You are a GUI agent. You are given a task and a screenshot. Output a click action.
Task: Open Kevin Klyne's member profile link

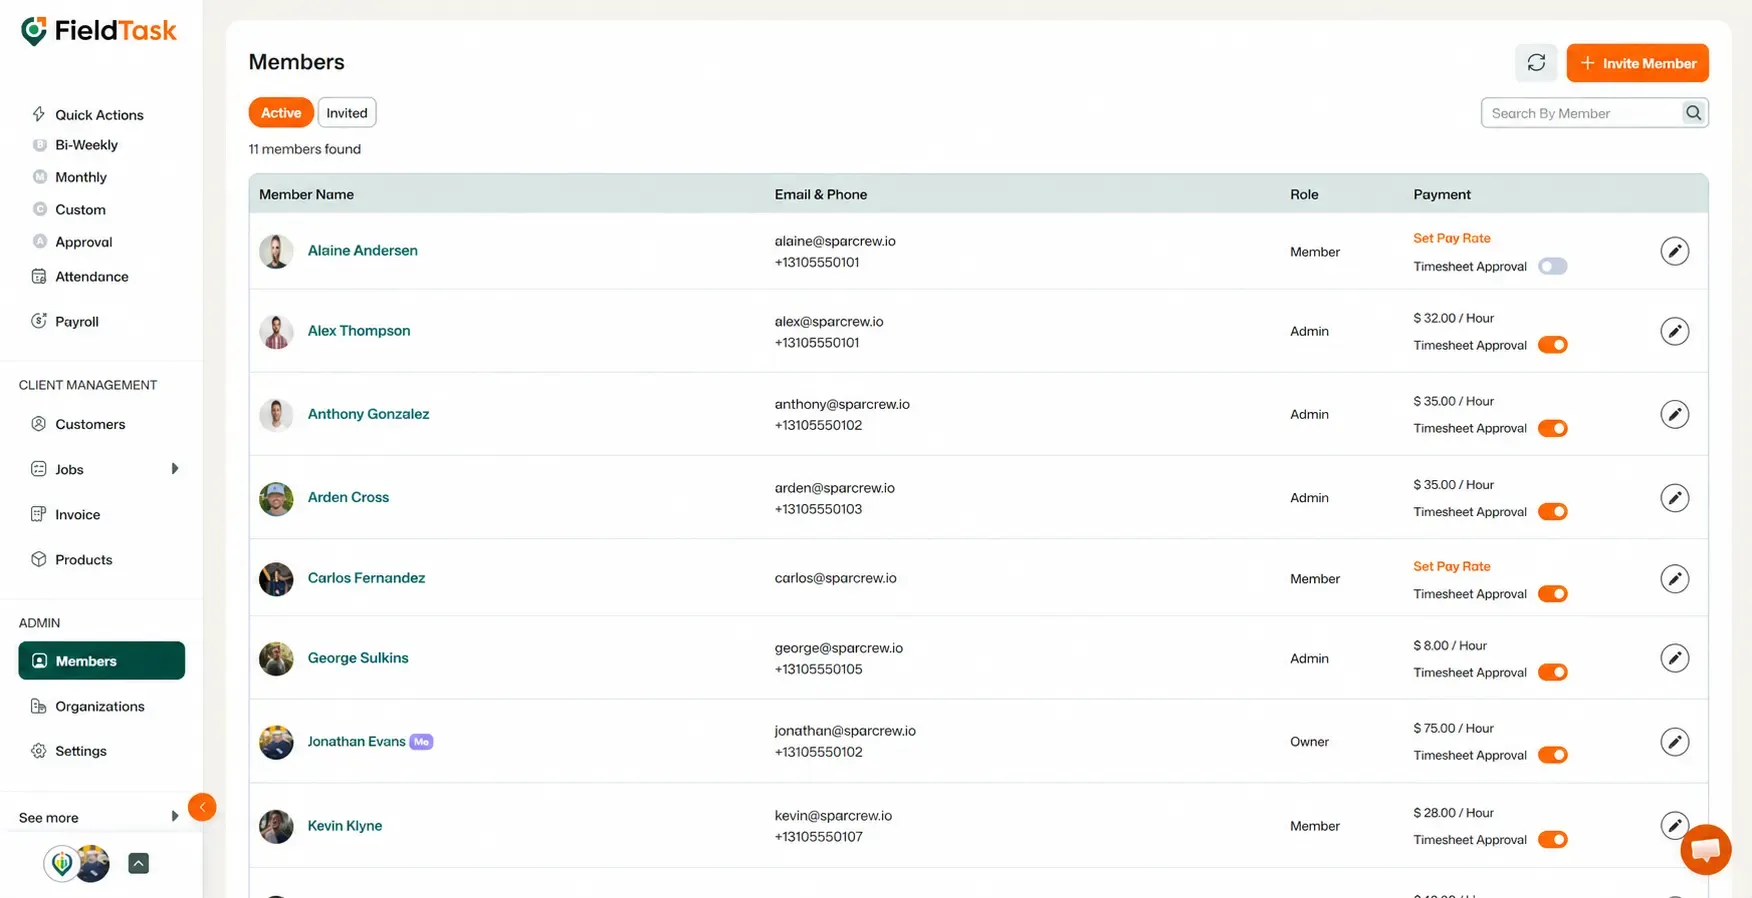pos(345,826)
